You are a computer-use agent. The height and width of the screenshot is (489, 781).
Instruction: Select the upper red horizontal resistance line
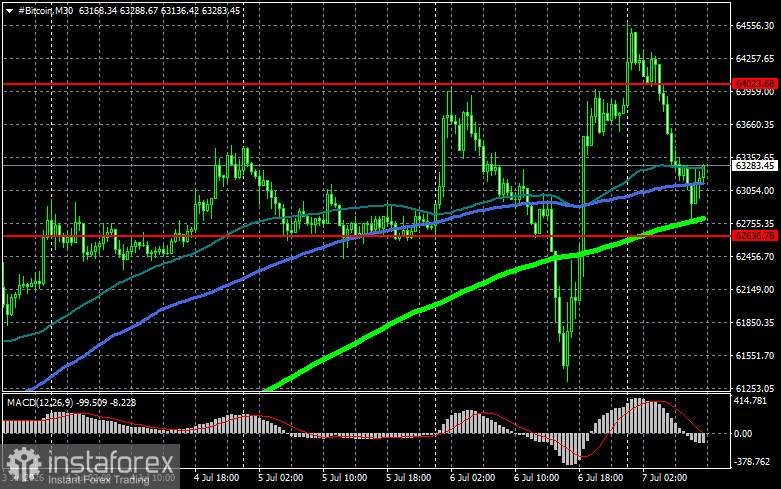tap(368, 84)
